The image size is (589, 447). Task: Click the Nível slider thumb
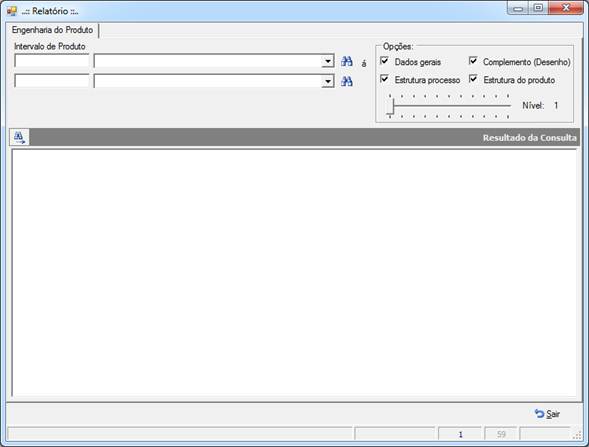click(x=391, y=106)
